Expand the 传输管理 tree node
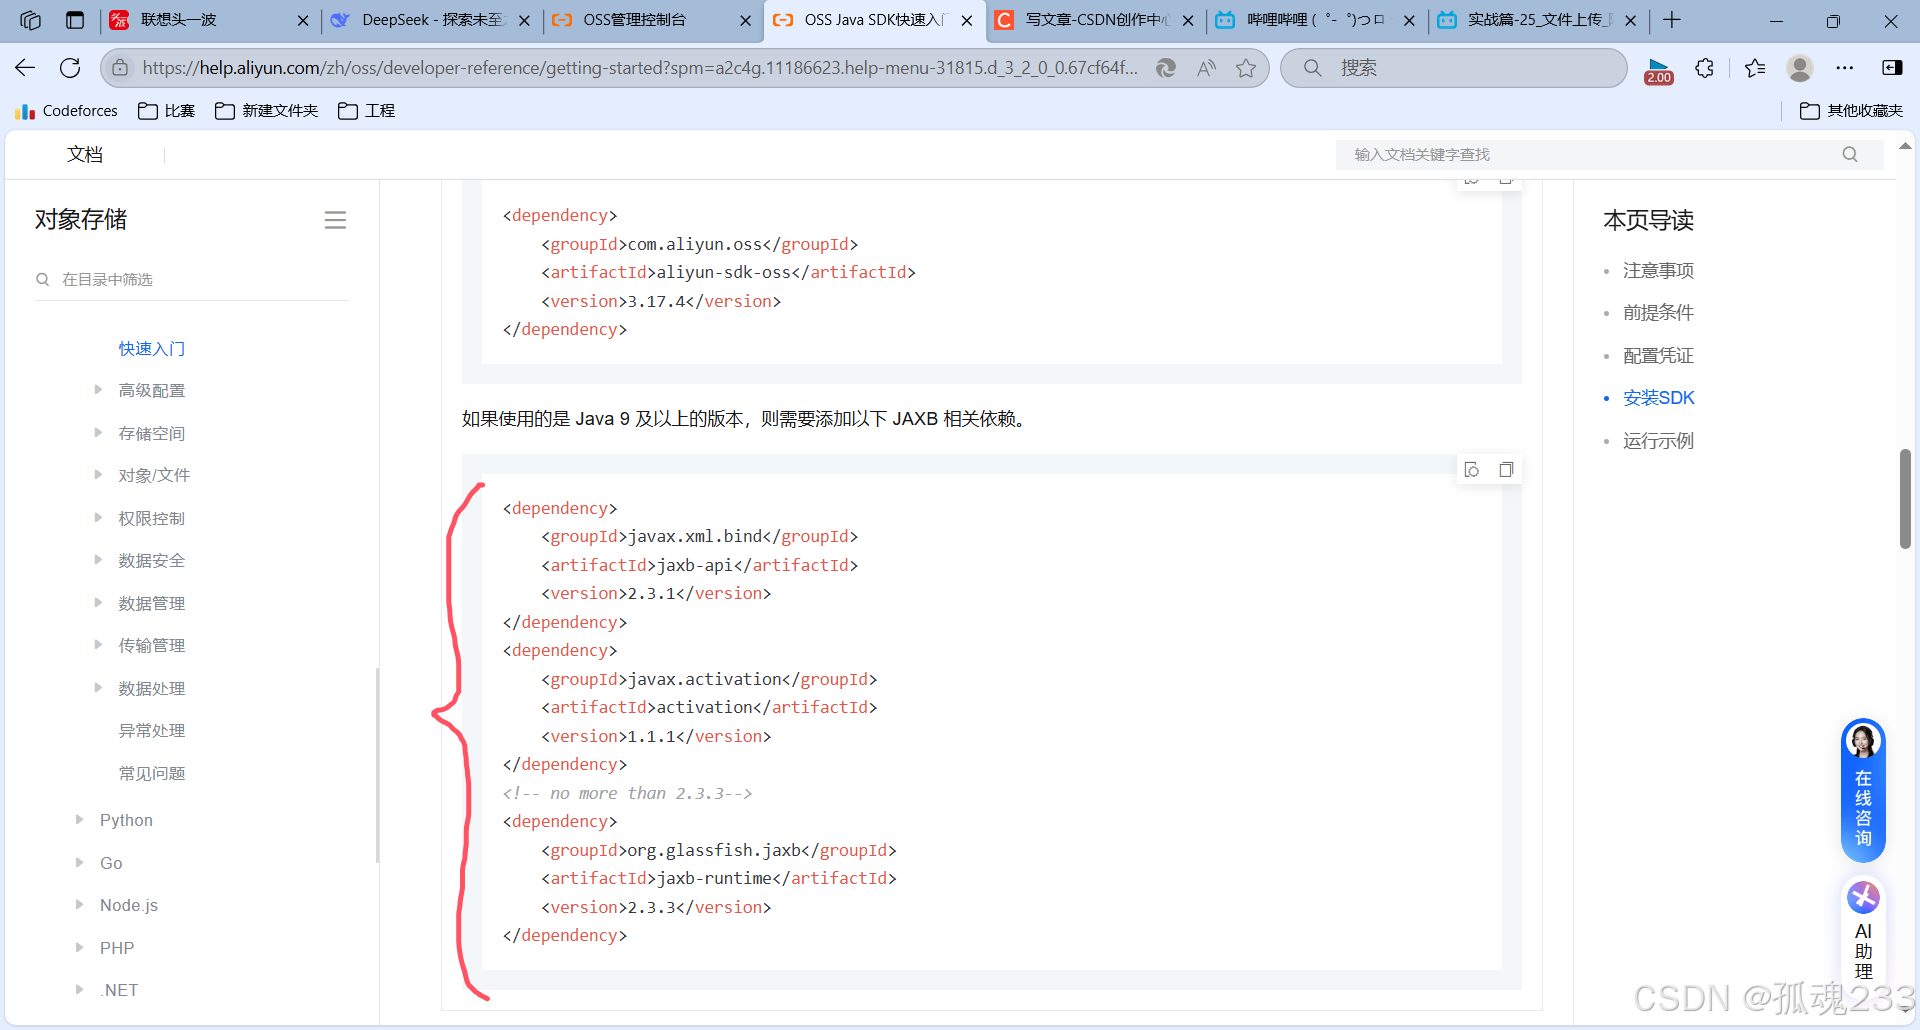 pyautogui.click(x=98, y=645)
